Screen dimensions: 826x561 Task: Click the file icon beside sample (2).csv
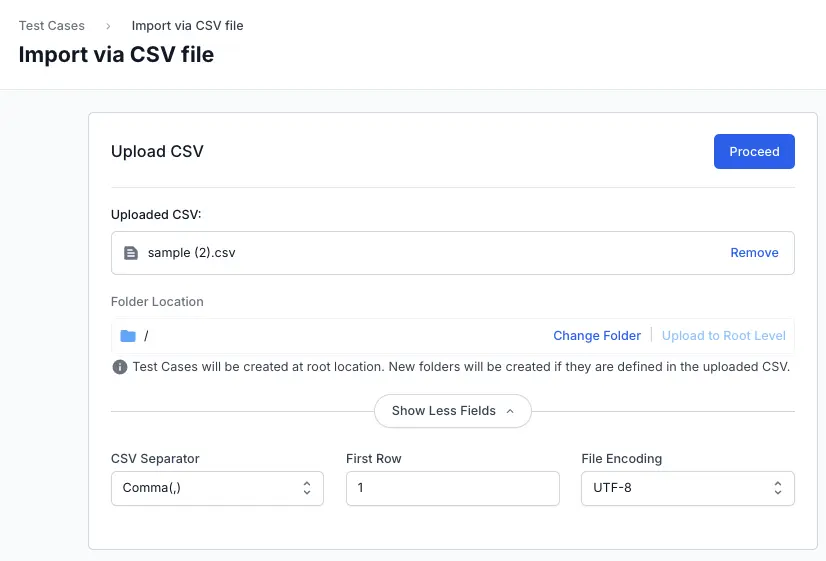[x=130, y=253]
